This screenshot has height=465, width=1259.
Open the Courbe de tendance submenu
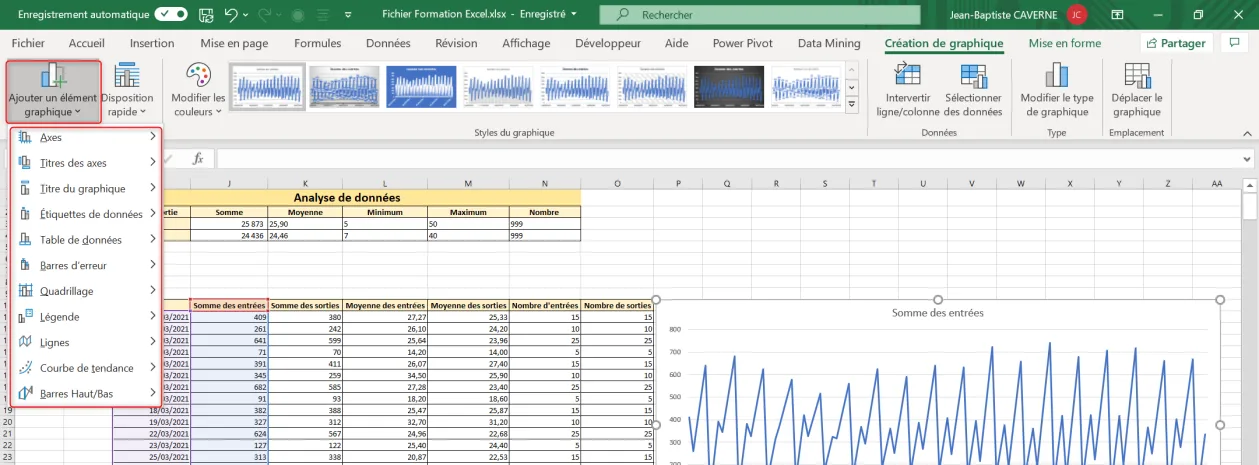pos(85,368)
